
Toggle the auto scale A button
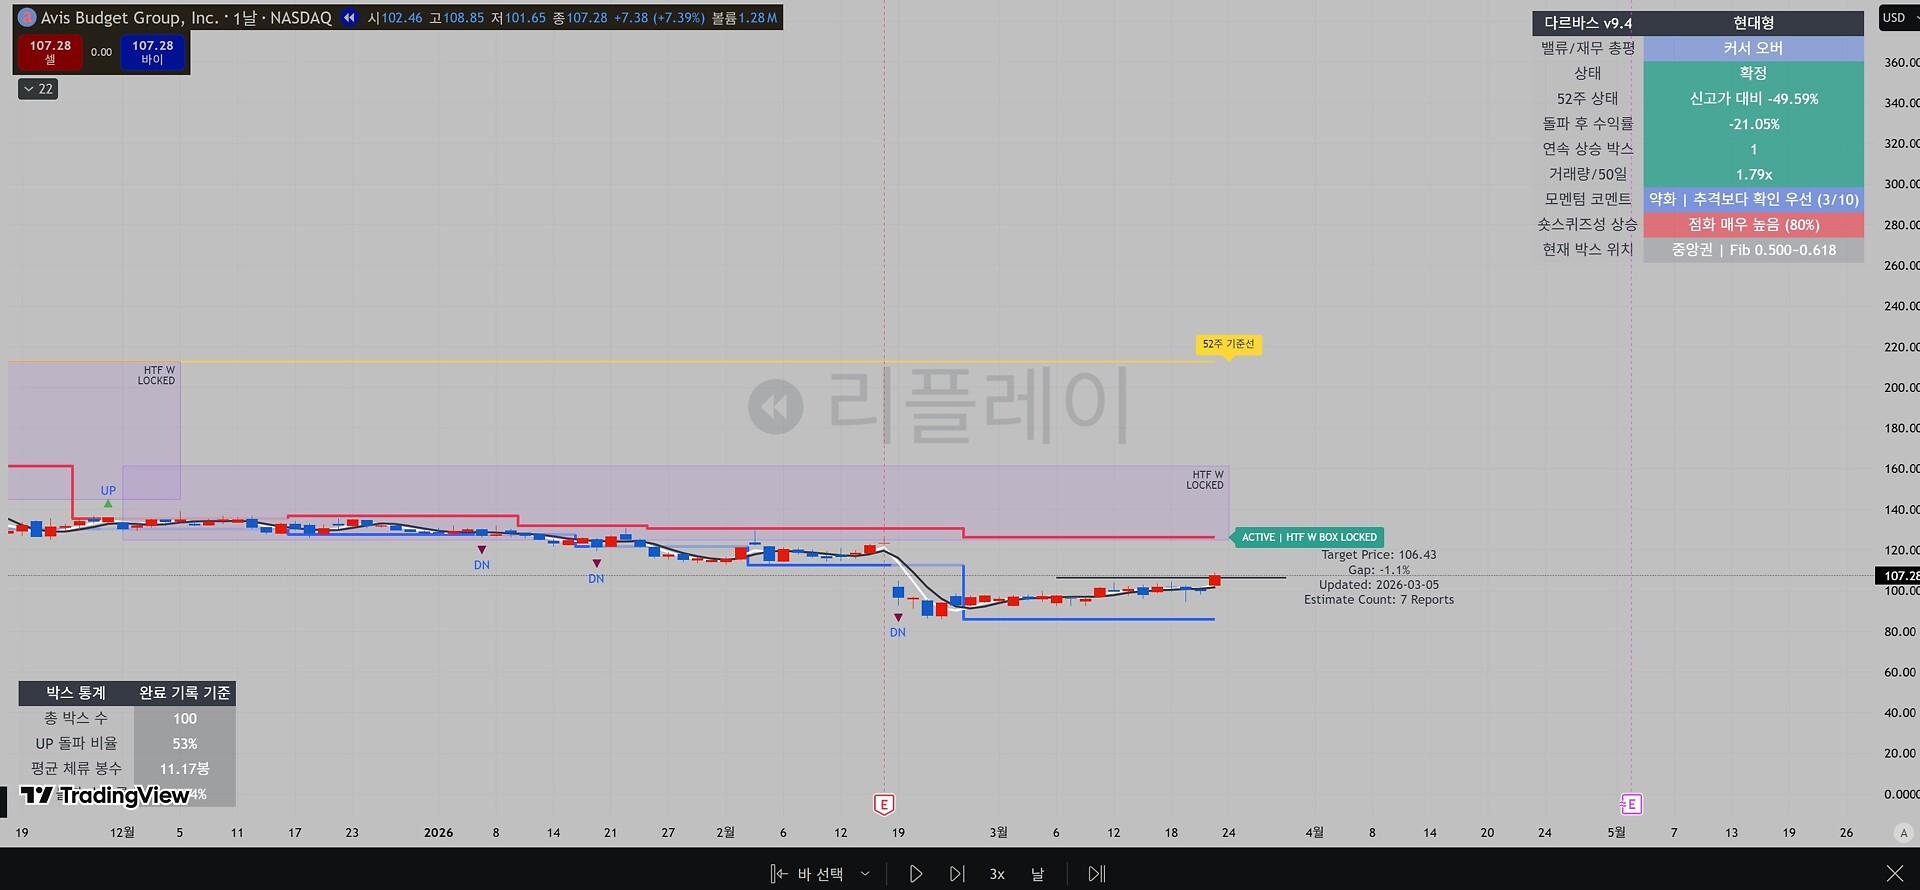click(x=1903, y=832)
